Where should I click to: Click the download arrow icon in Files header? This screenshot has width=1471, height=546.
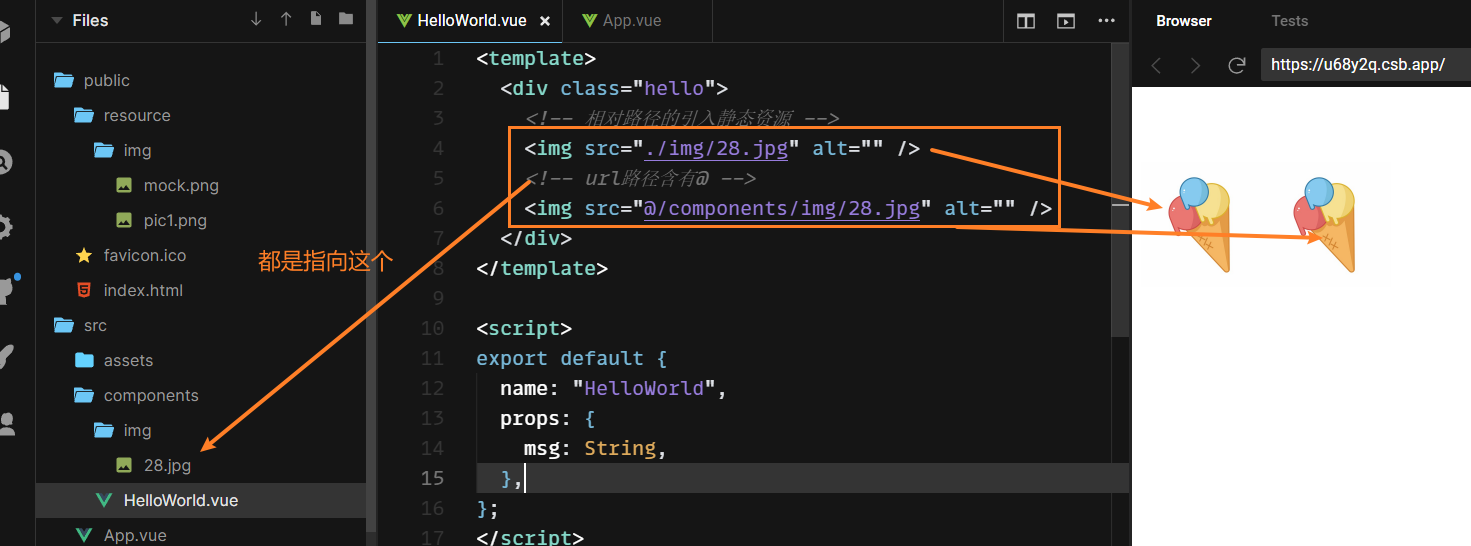[256, 19]
